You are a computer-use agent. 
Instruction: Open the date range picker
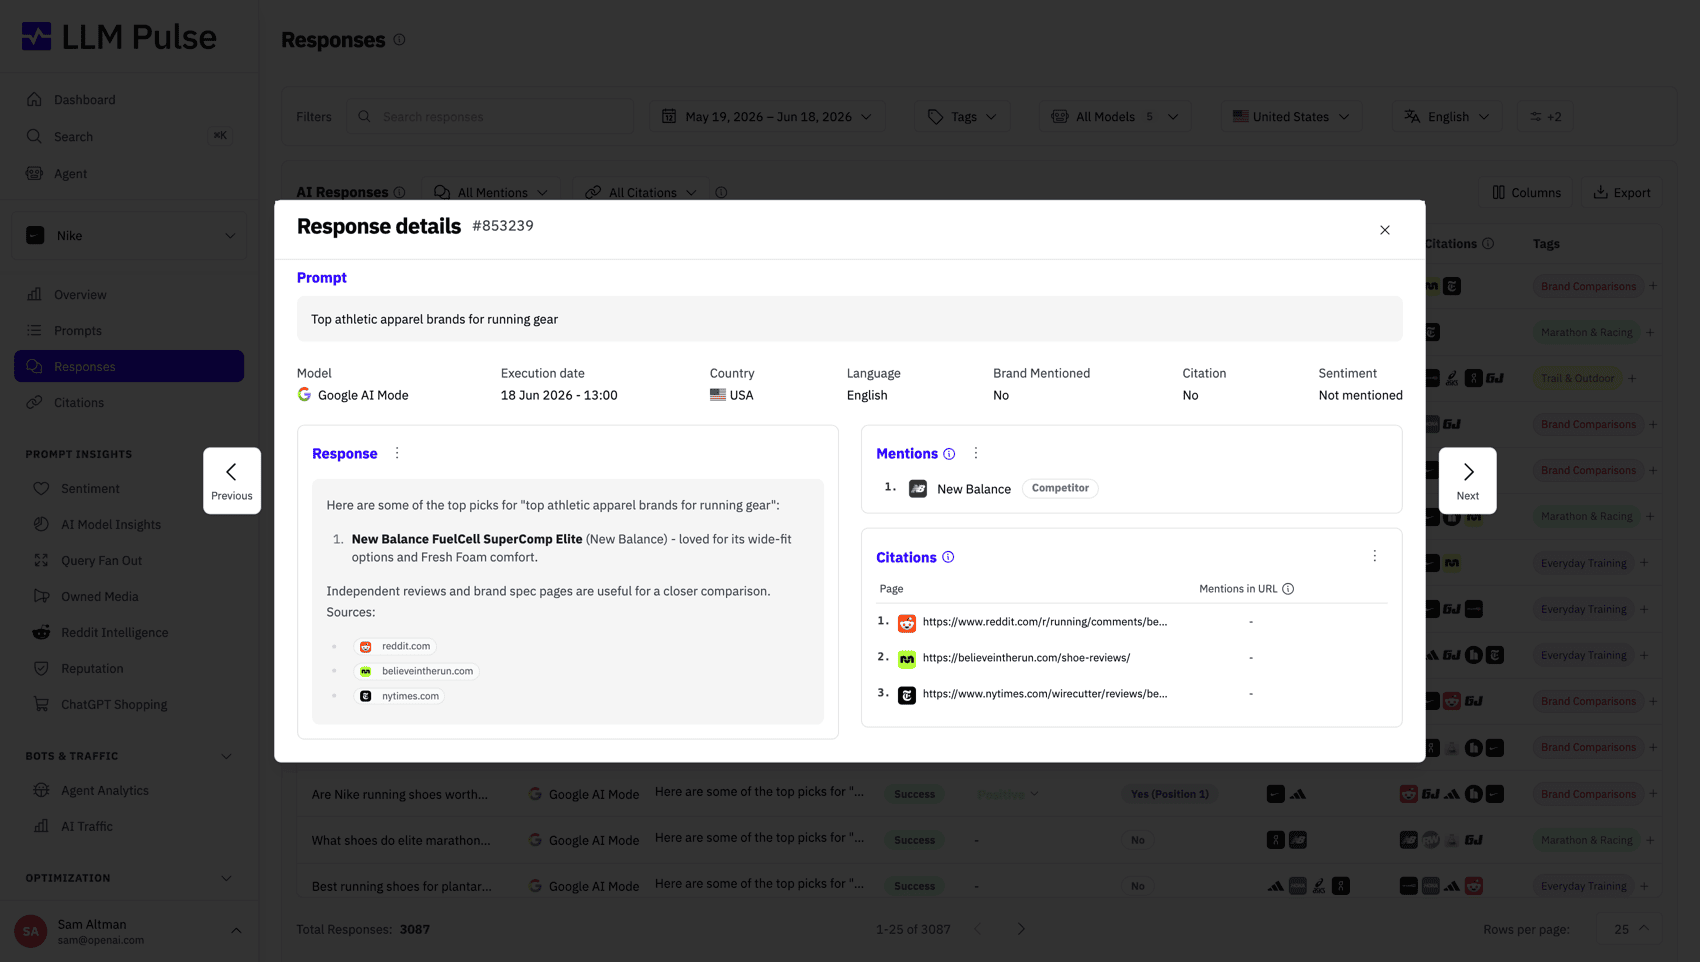pyautogui.click(x=766, y=117)
